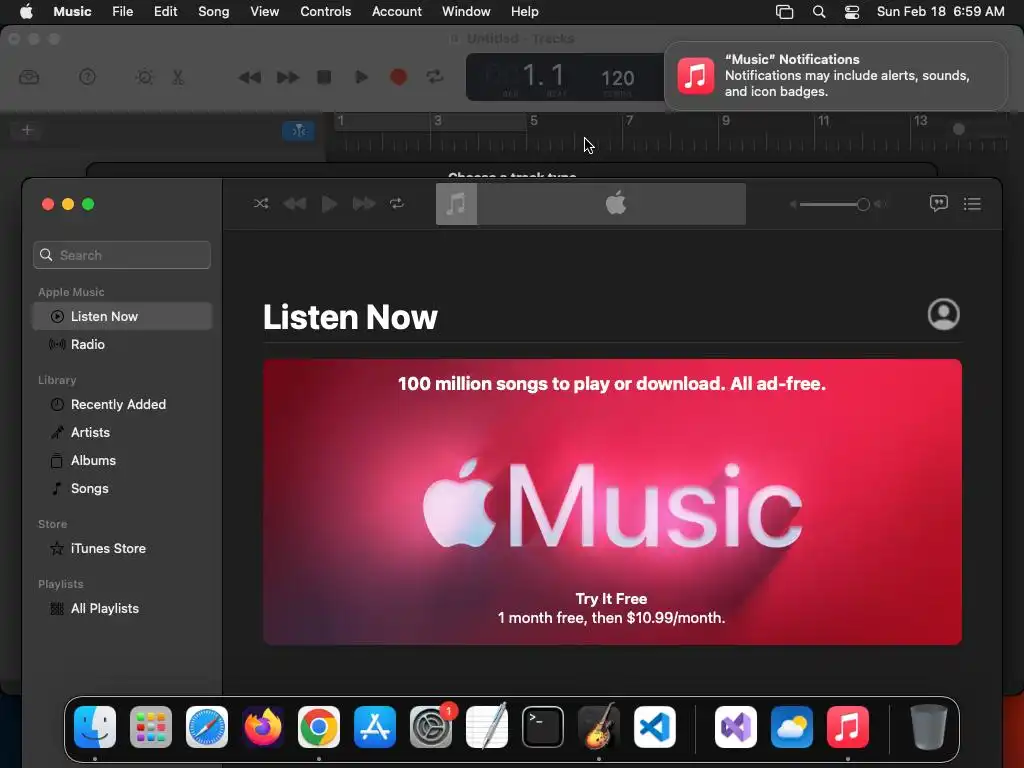This screenshot has width=1024, height=768.
Task: Open the lyrics panel icon
Action: (x=938, y=204)
